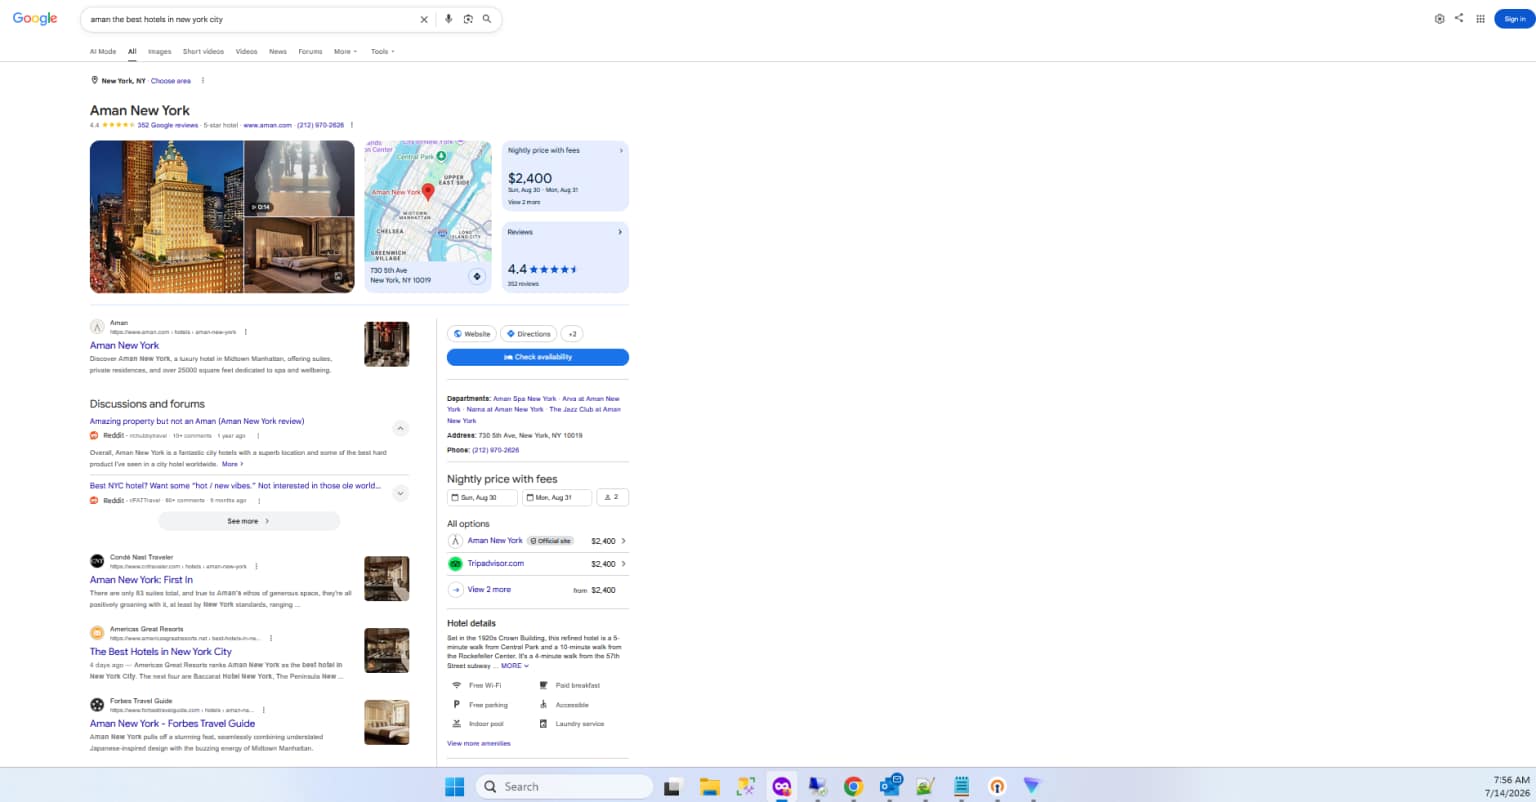Open Google Chrome from taskbar
1536x802 pixels.
click(x=853, y=787)
